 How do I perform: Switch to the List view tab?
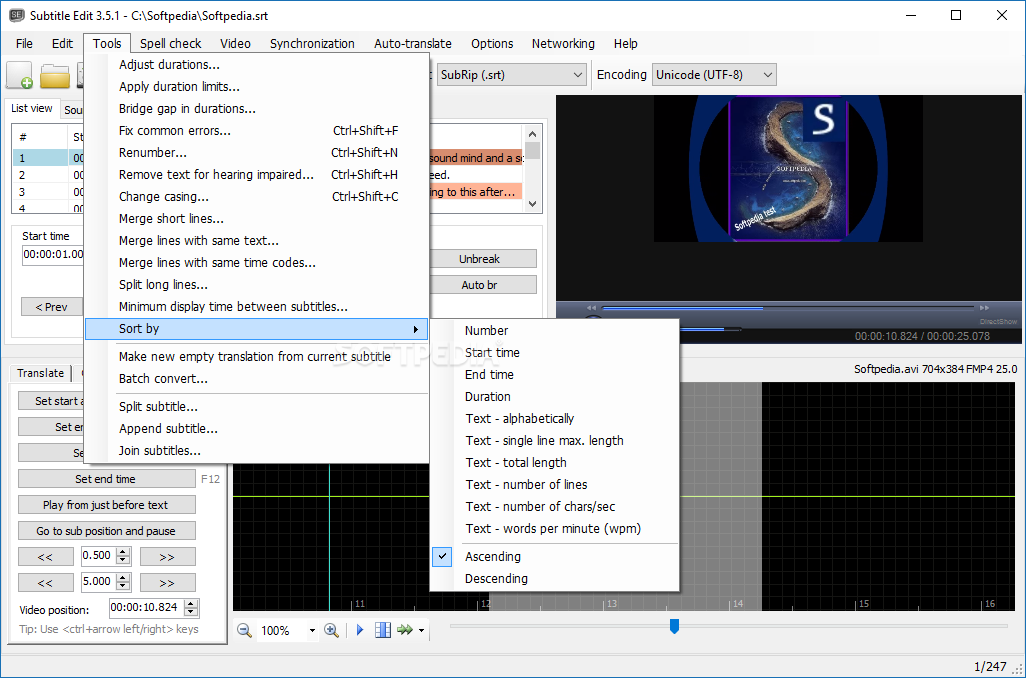coord(31,109)
